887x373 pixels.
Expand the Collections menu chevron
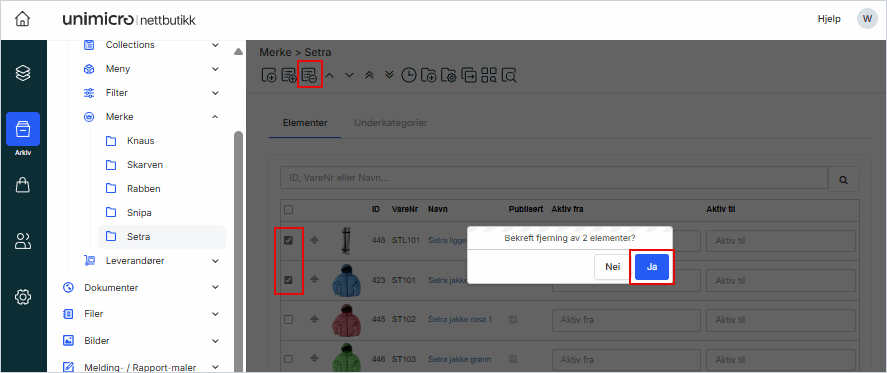215,45
